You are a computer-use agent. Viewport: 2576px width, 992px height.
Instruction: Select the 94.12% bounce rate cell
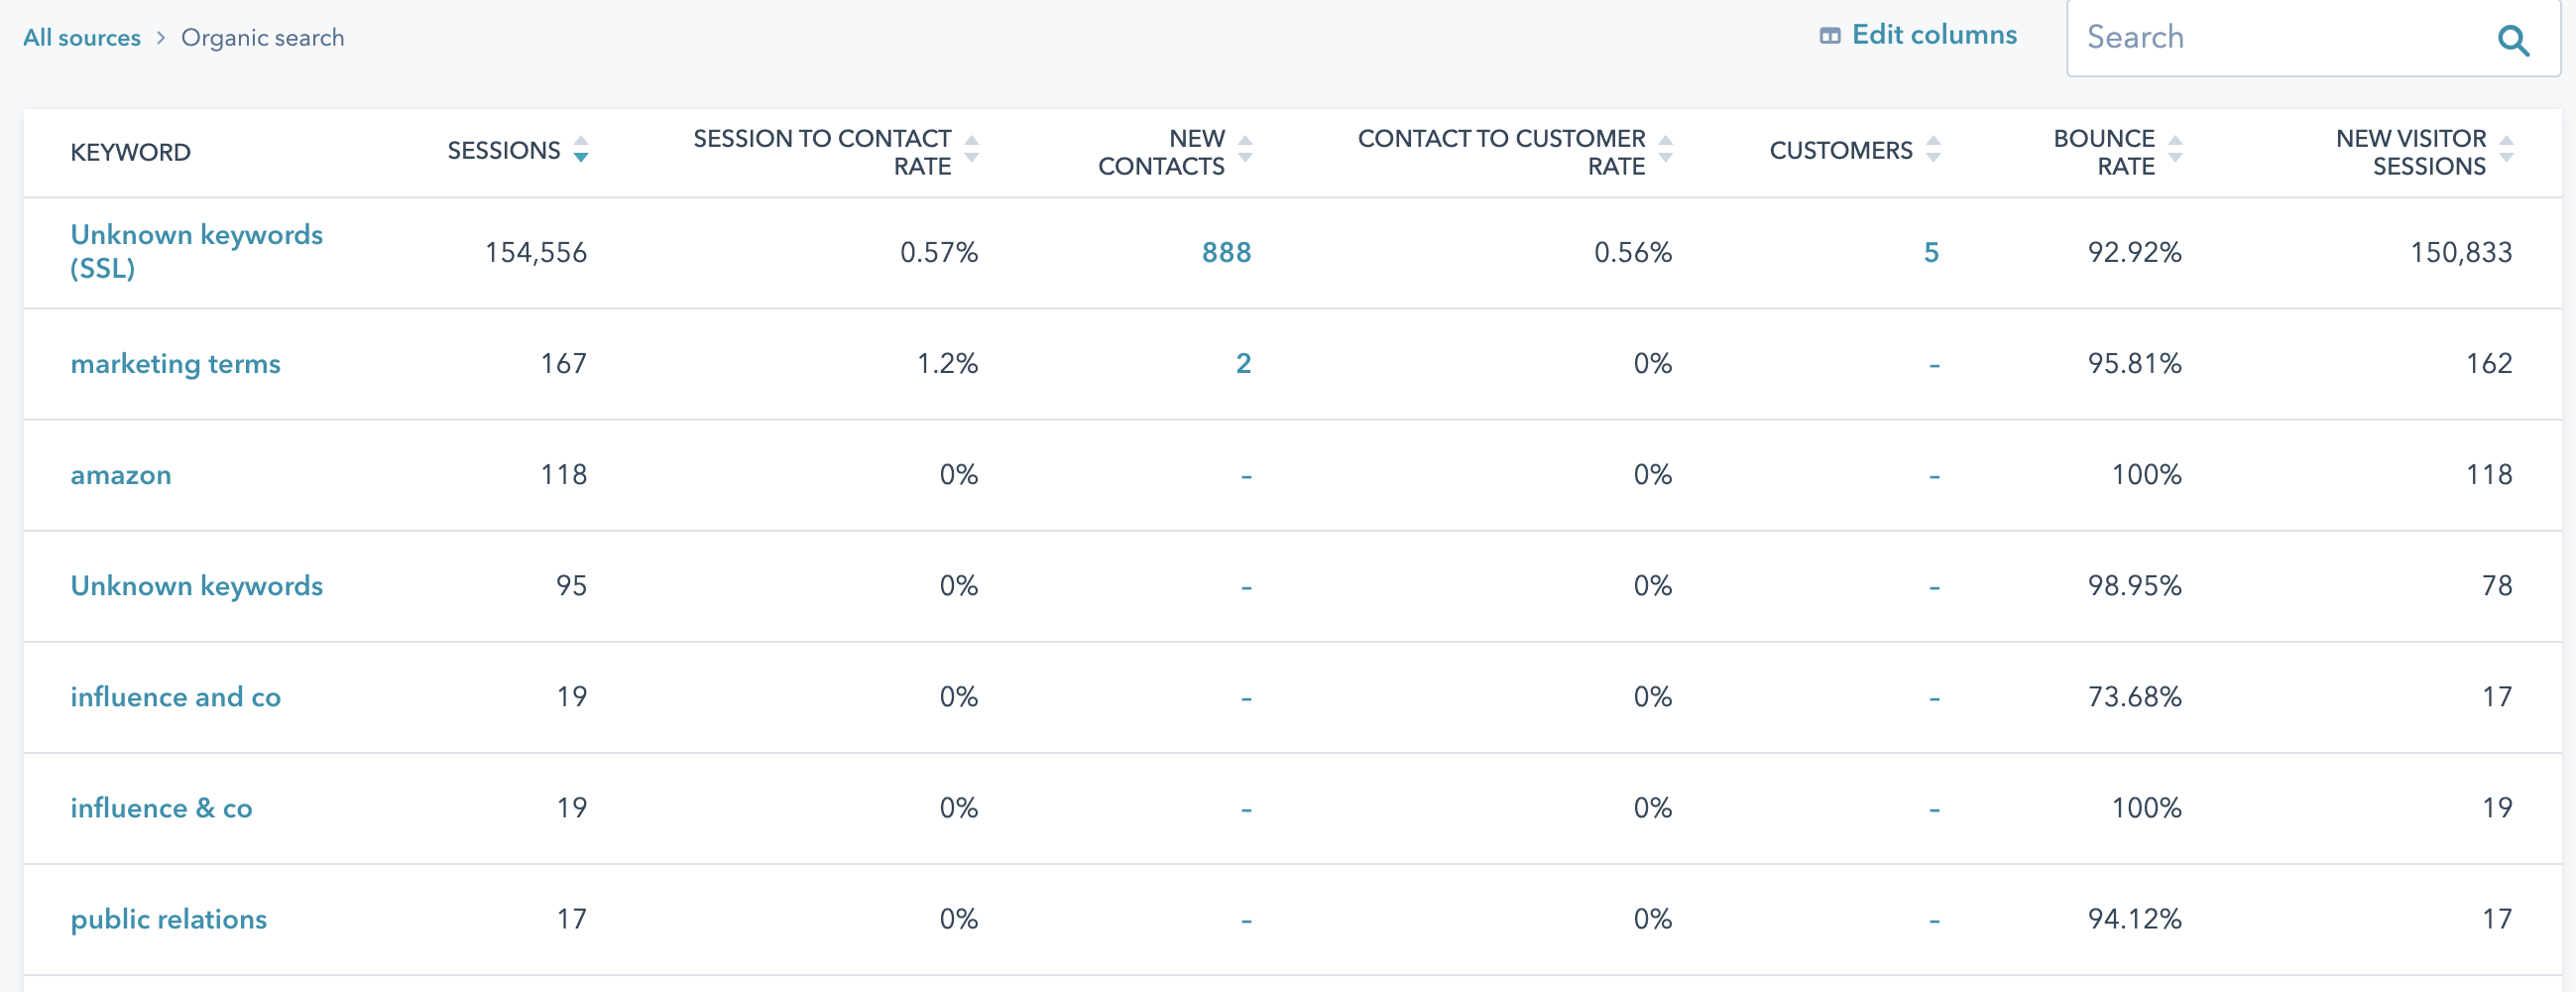coord(2135,919)
